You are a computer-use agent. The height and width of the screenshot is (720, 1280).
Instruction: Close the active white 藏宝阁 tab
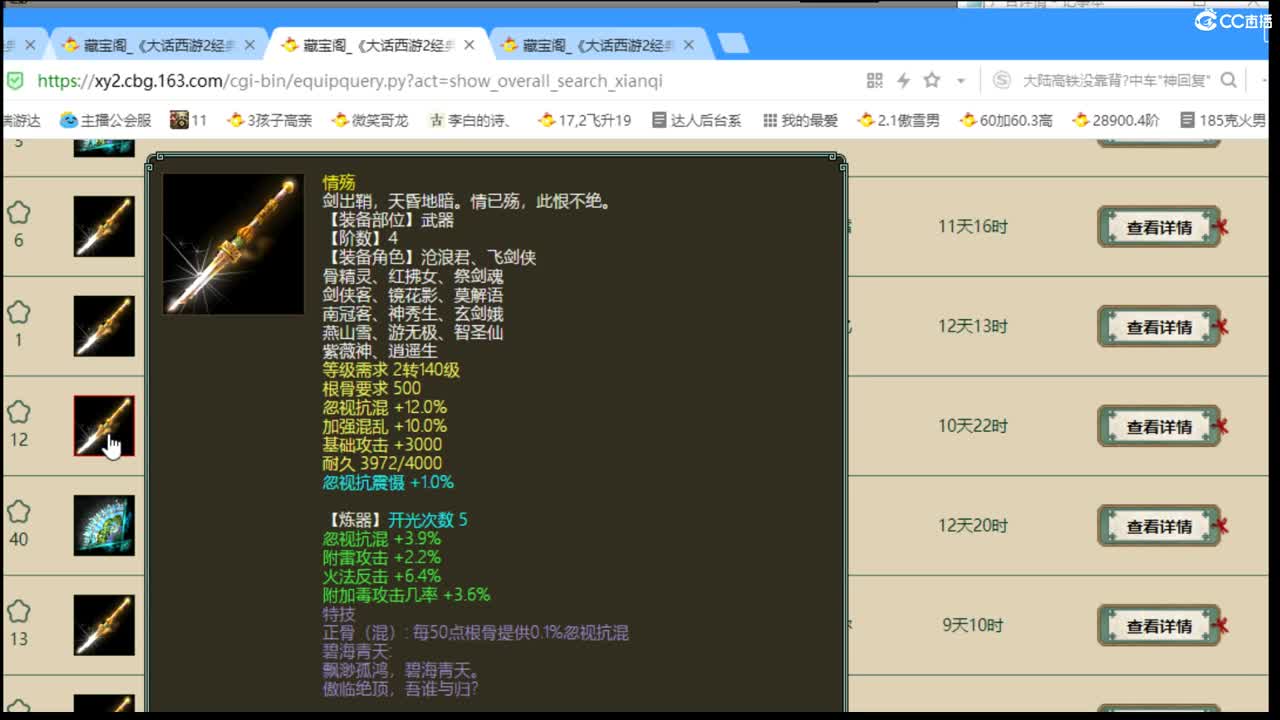click(x=469, y=45)
